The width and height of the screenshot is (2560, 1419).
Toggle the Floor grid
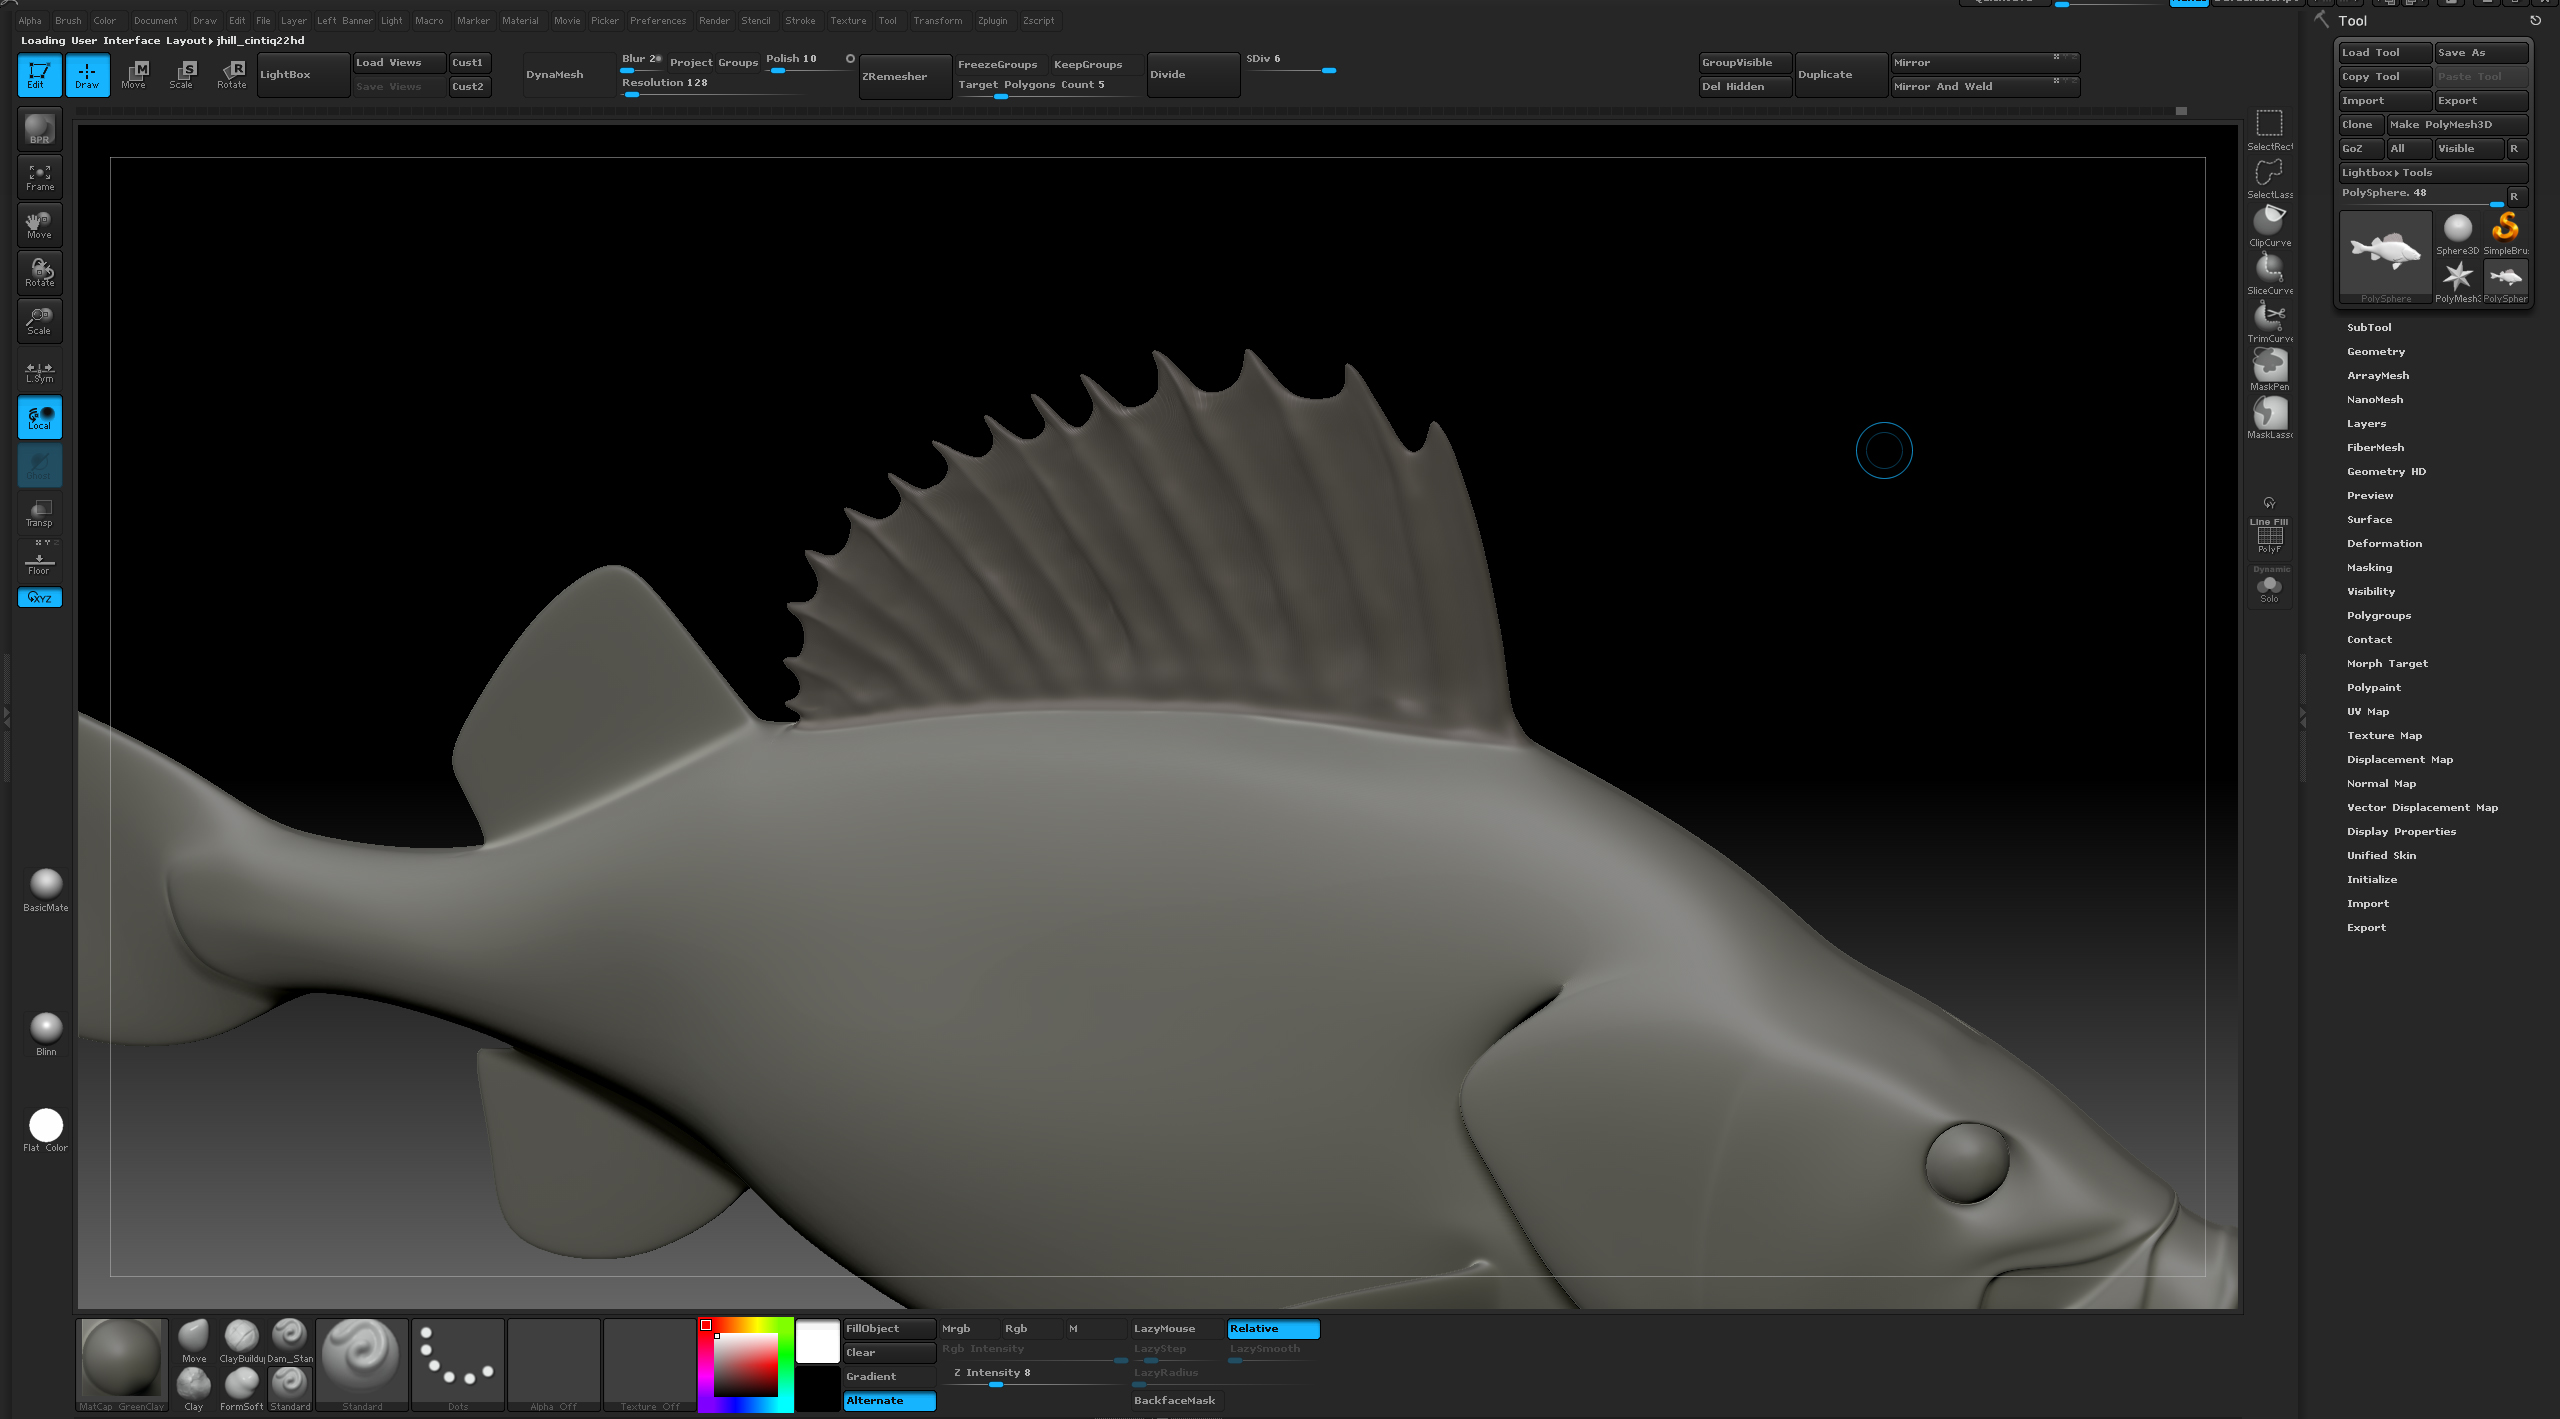click(x=40, y=561)
